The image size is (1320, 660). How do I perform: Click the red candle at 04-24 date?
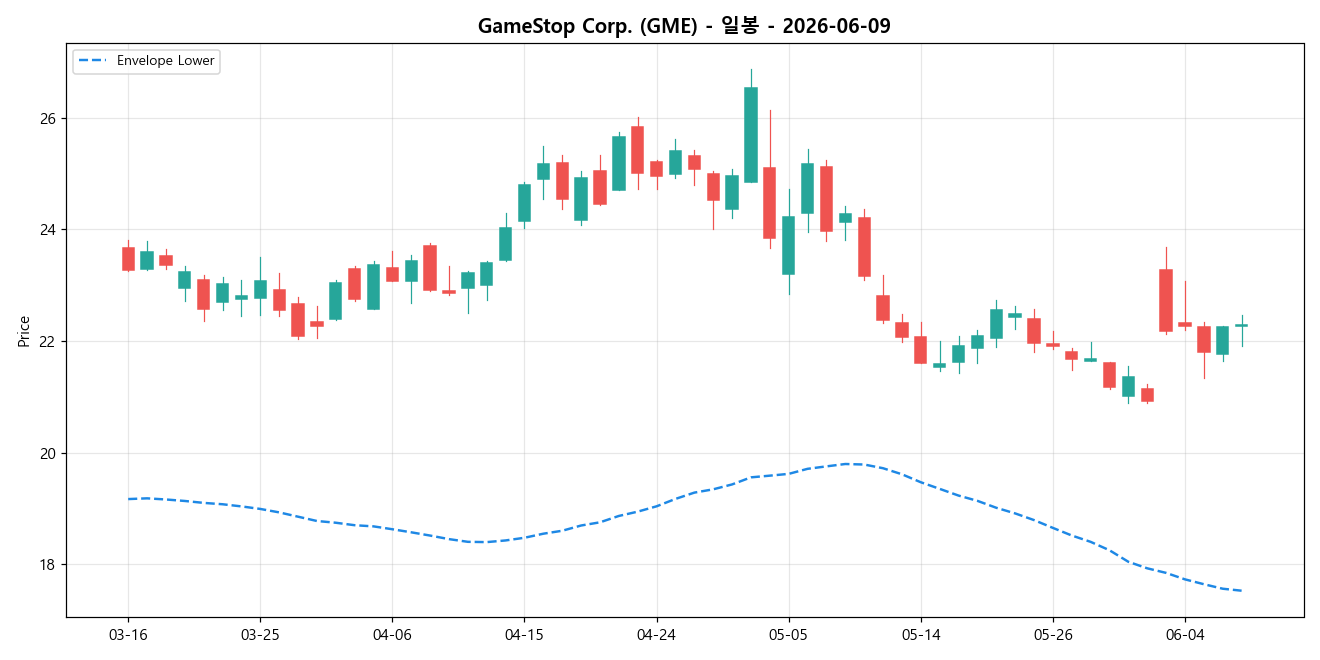(656, 169)
